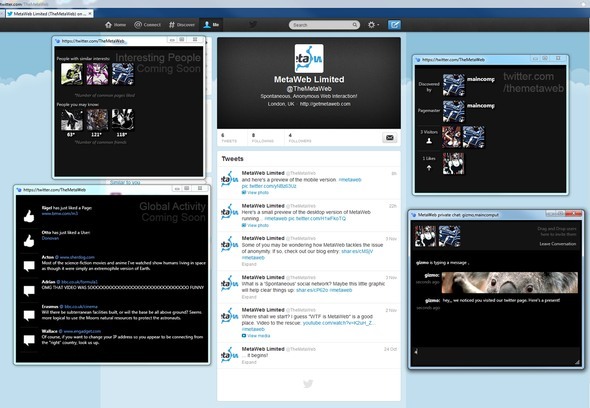
Task: Open the Home tab in Twitter navbar
Action: point(116,25)
